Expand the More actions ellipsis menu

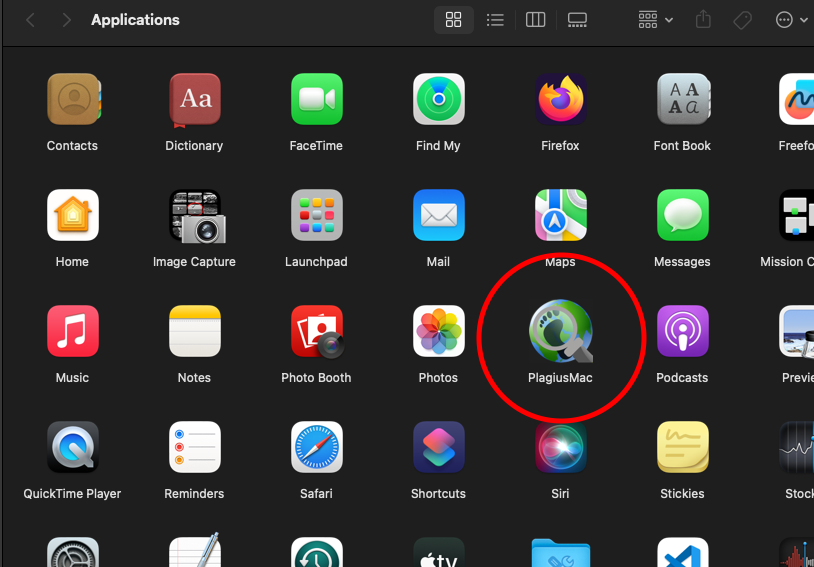tap(791, 20)
